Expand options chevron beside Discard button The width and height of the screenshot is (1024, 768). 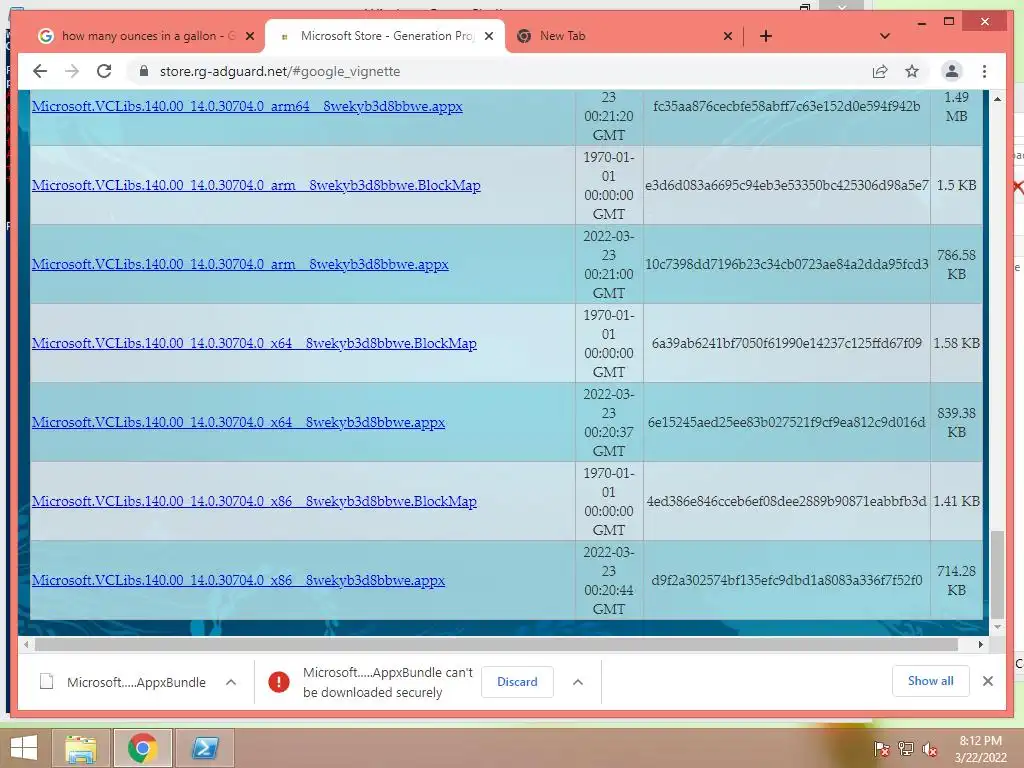point(577,682)
